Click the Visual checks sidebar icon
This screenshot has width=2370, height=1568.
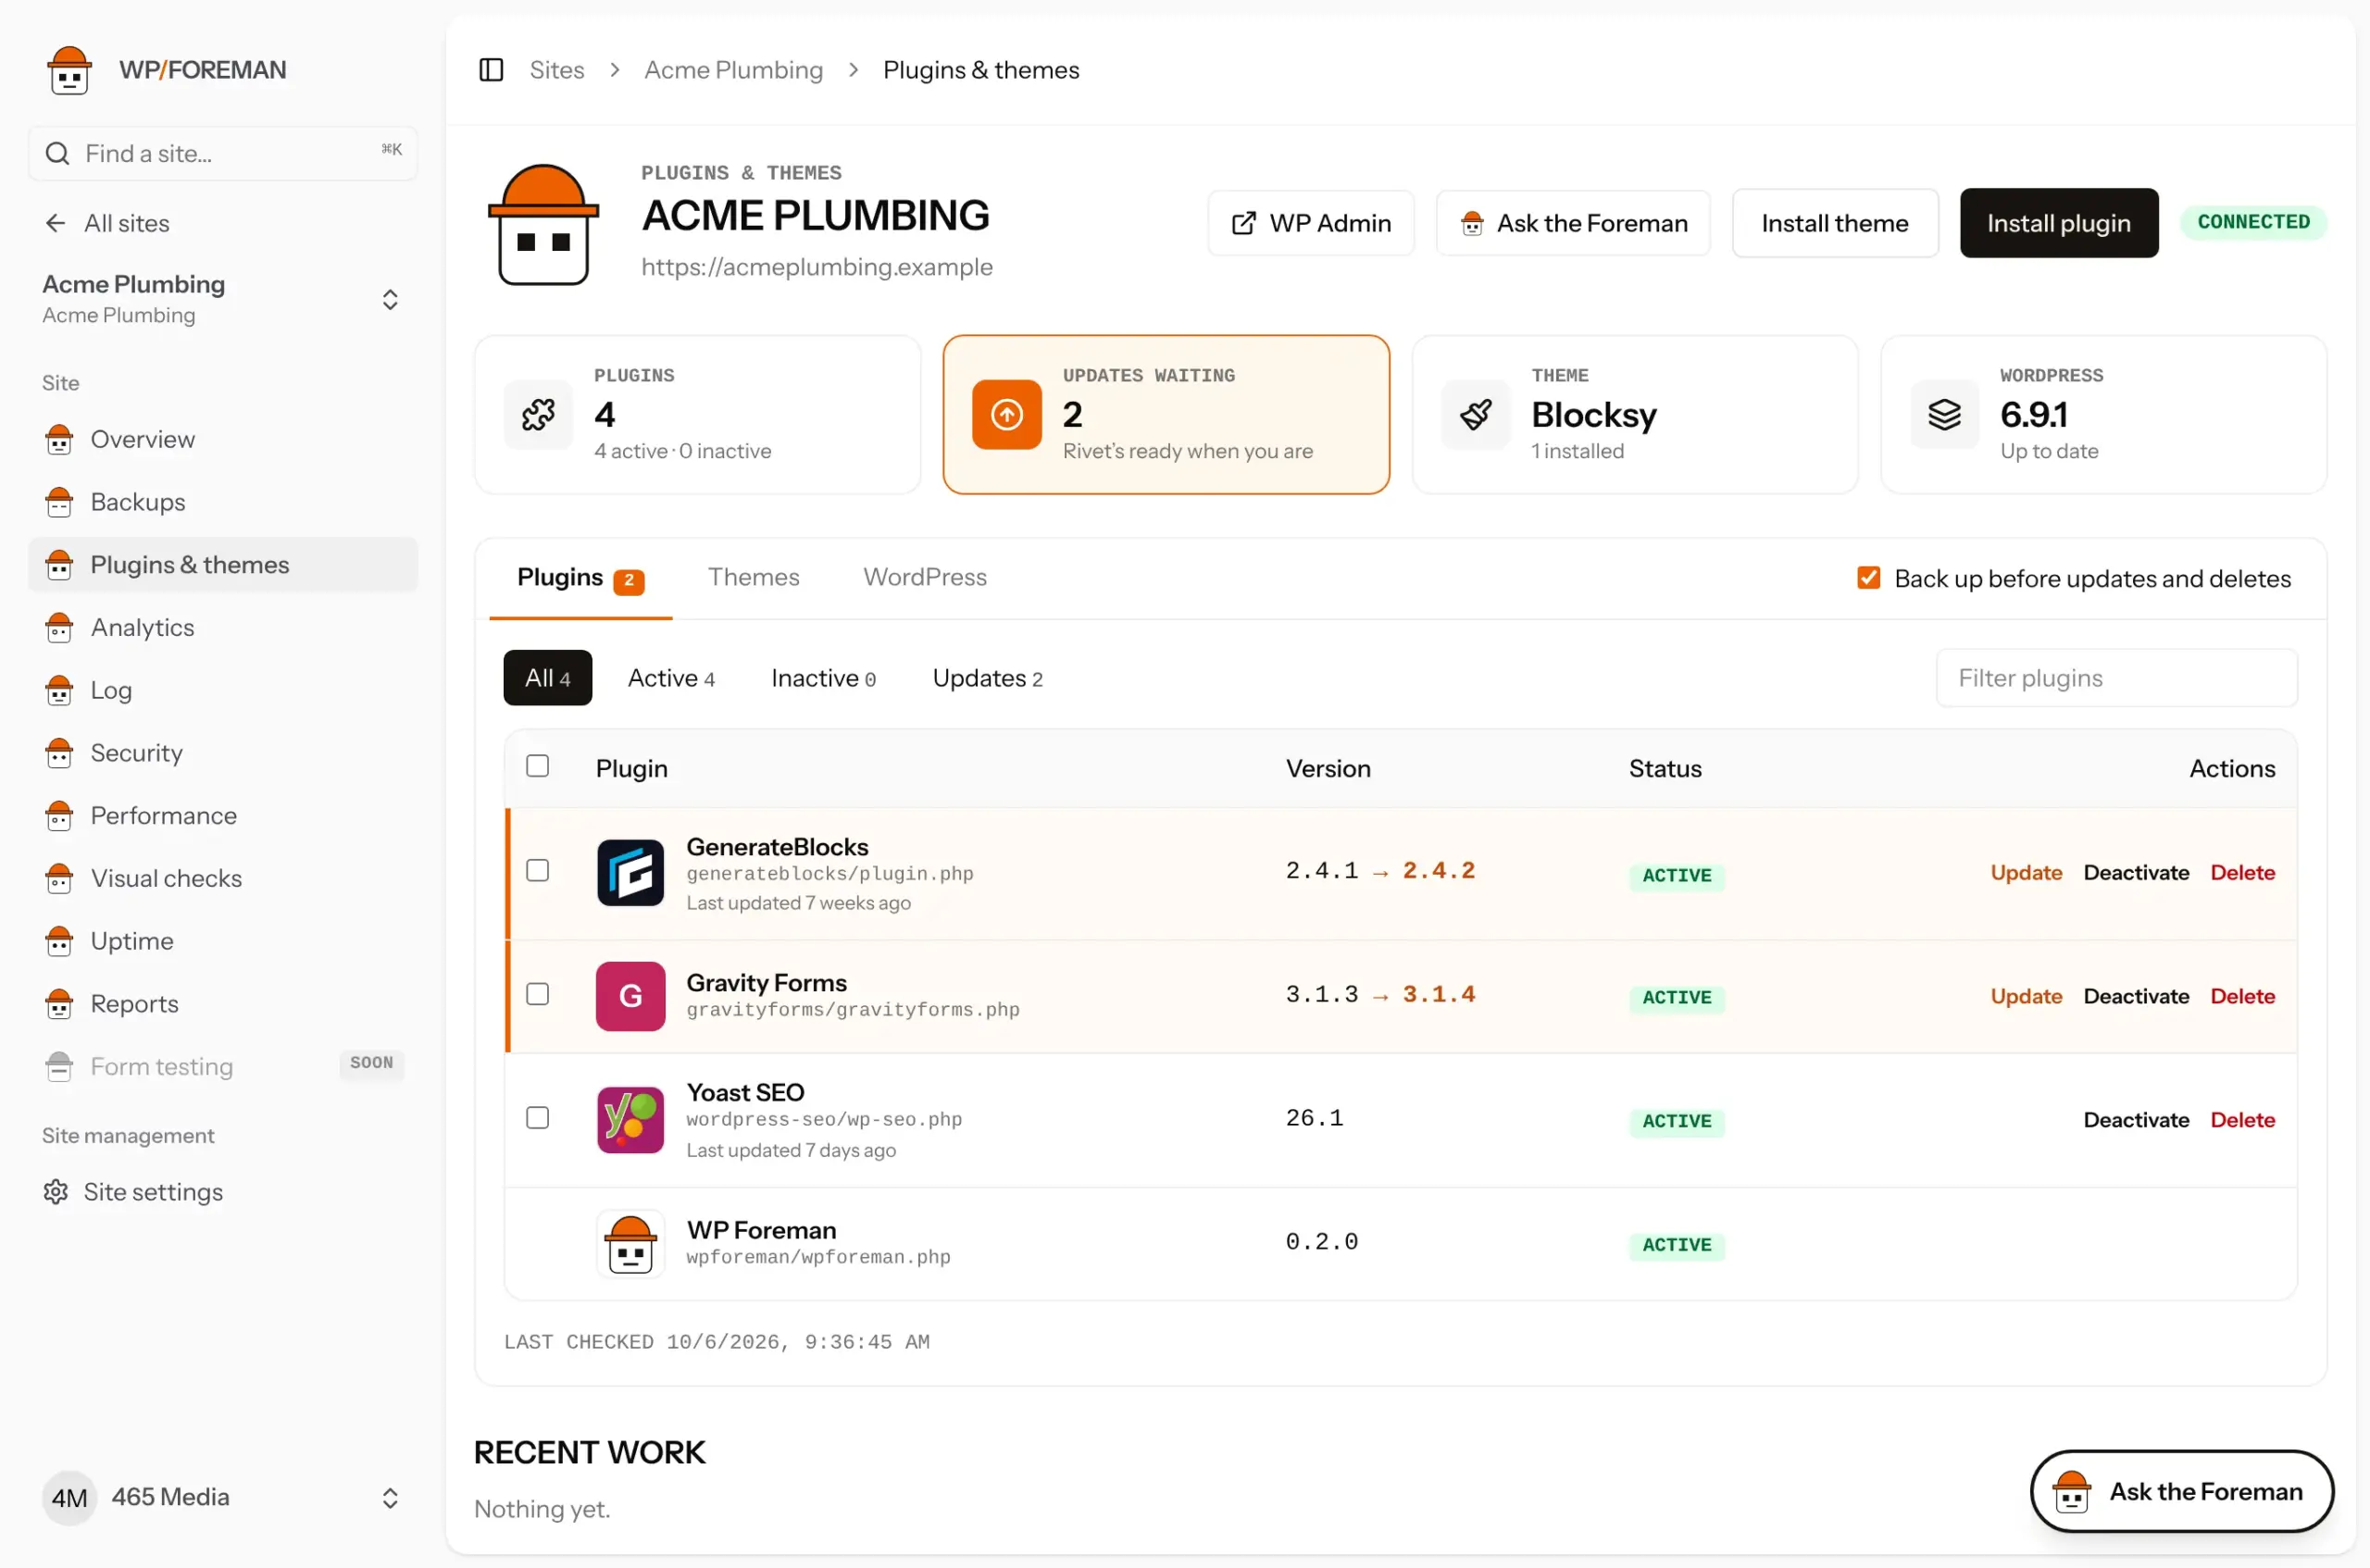(59, 878)
